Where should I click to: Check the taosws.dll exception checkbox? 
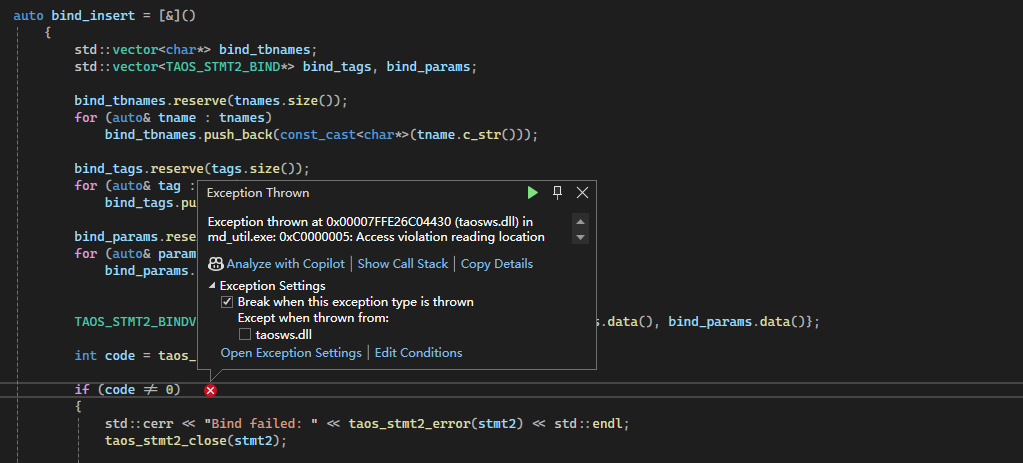tap(245, 335)
